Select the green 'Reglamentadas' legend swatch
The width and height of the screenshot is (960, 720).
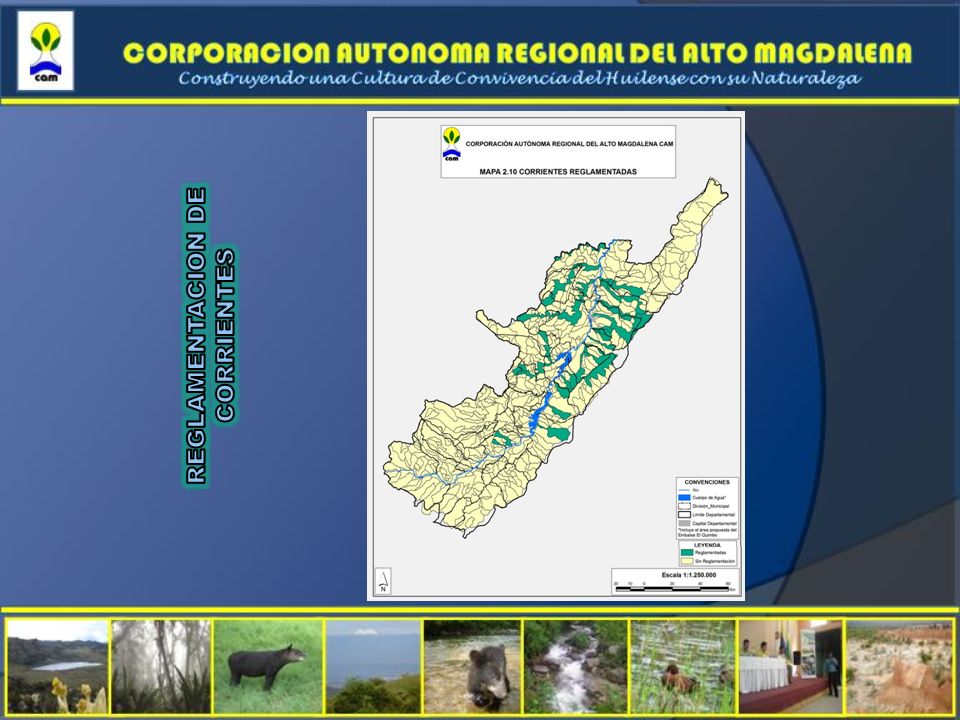tap(687, 552)
